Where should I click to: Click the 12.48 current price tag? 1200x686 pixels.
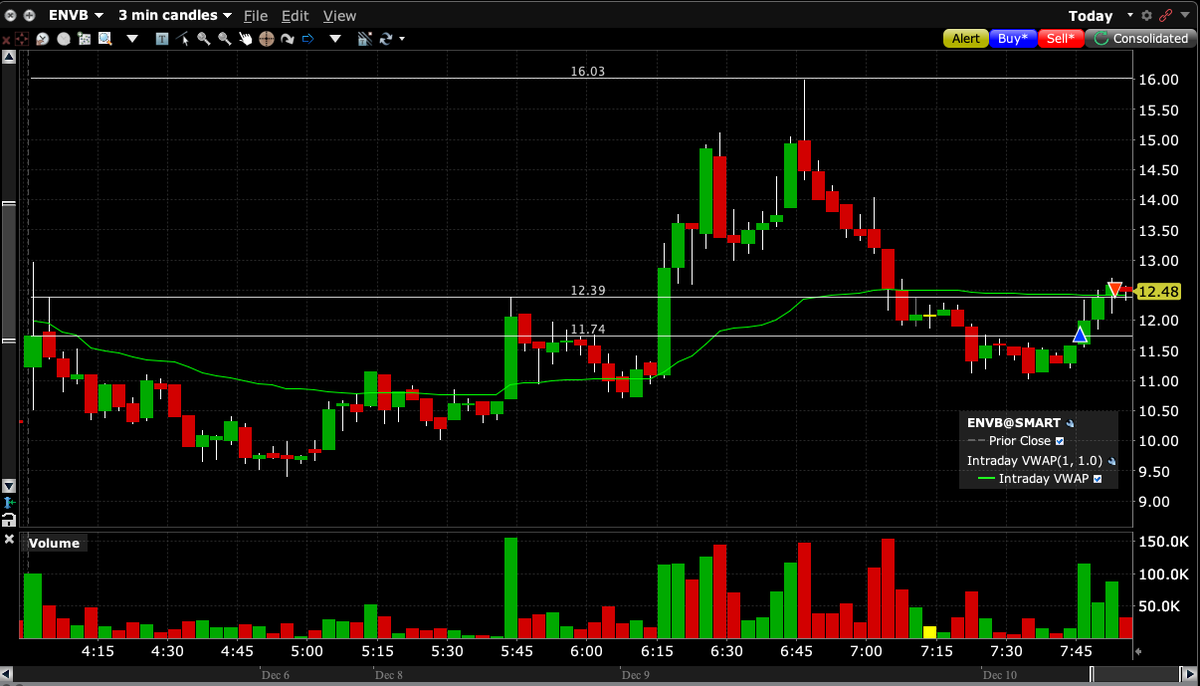click(1159, 292)
